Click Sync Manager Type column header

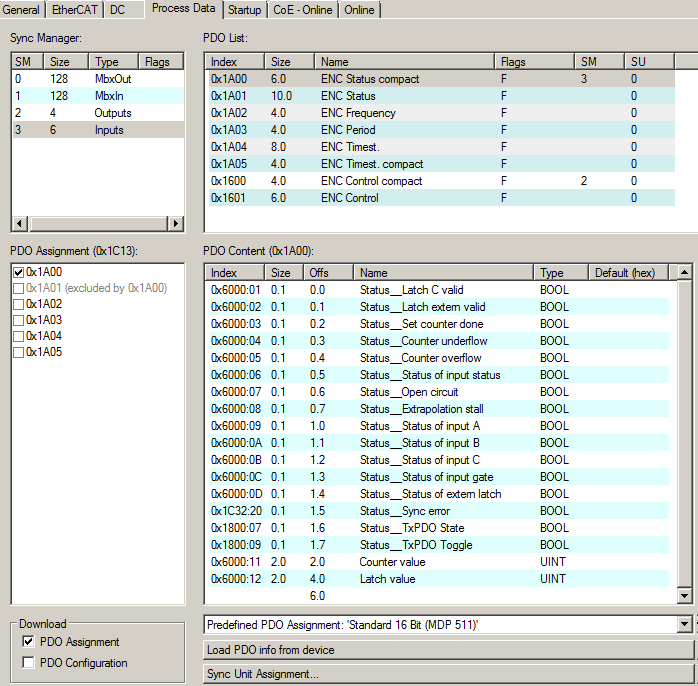pos(114,61)
